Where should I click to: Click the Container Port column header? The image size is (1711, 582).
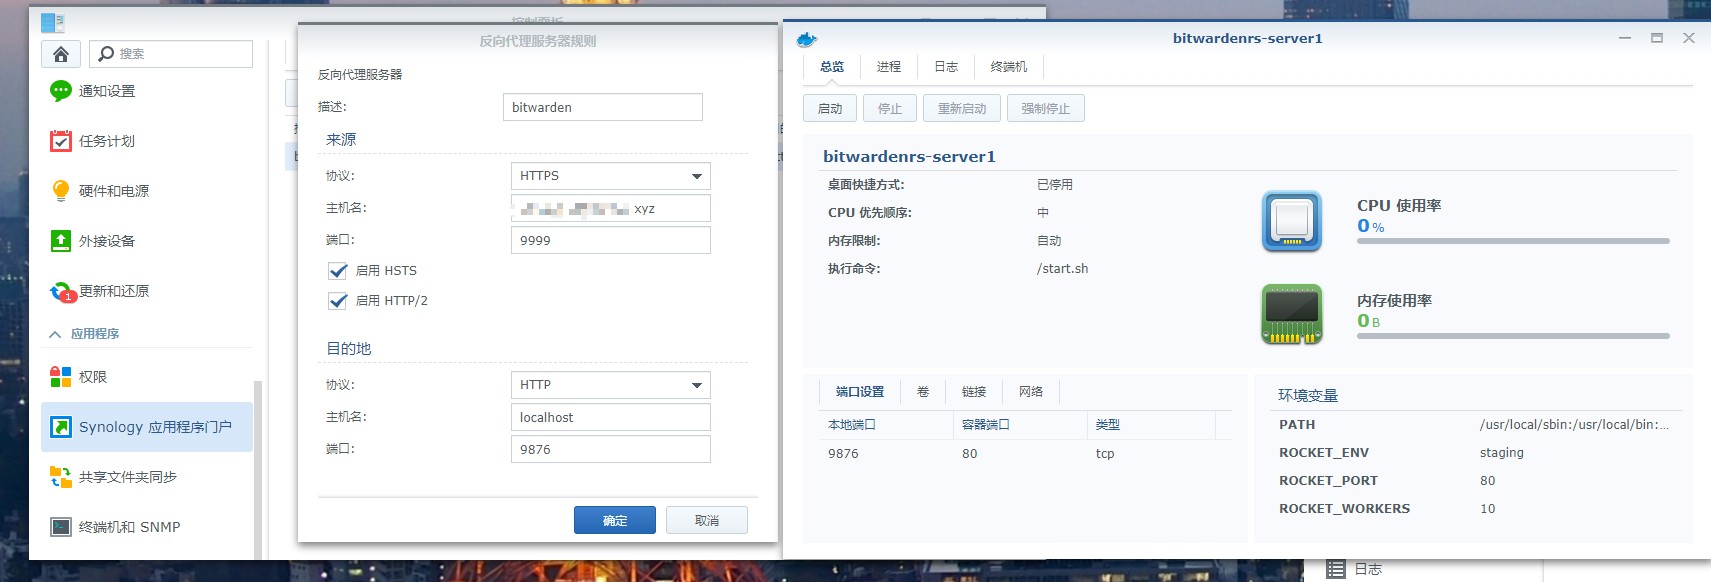point(1020,425)
